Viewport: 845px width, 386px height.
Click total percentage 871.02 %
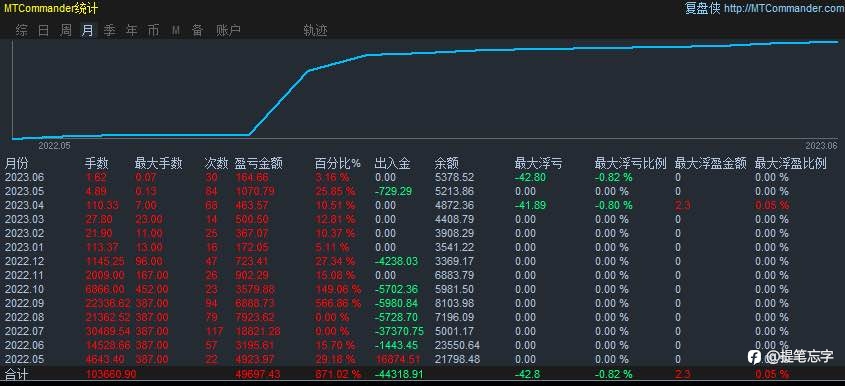(x=337, y=375)
